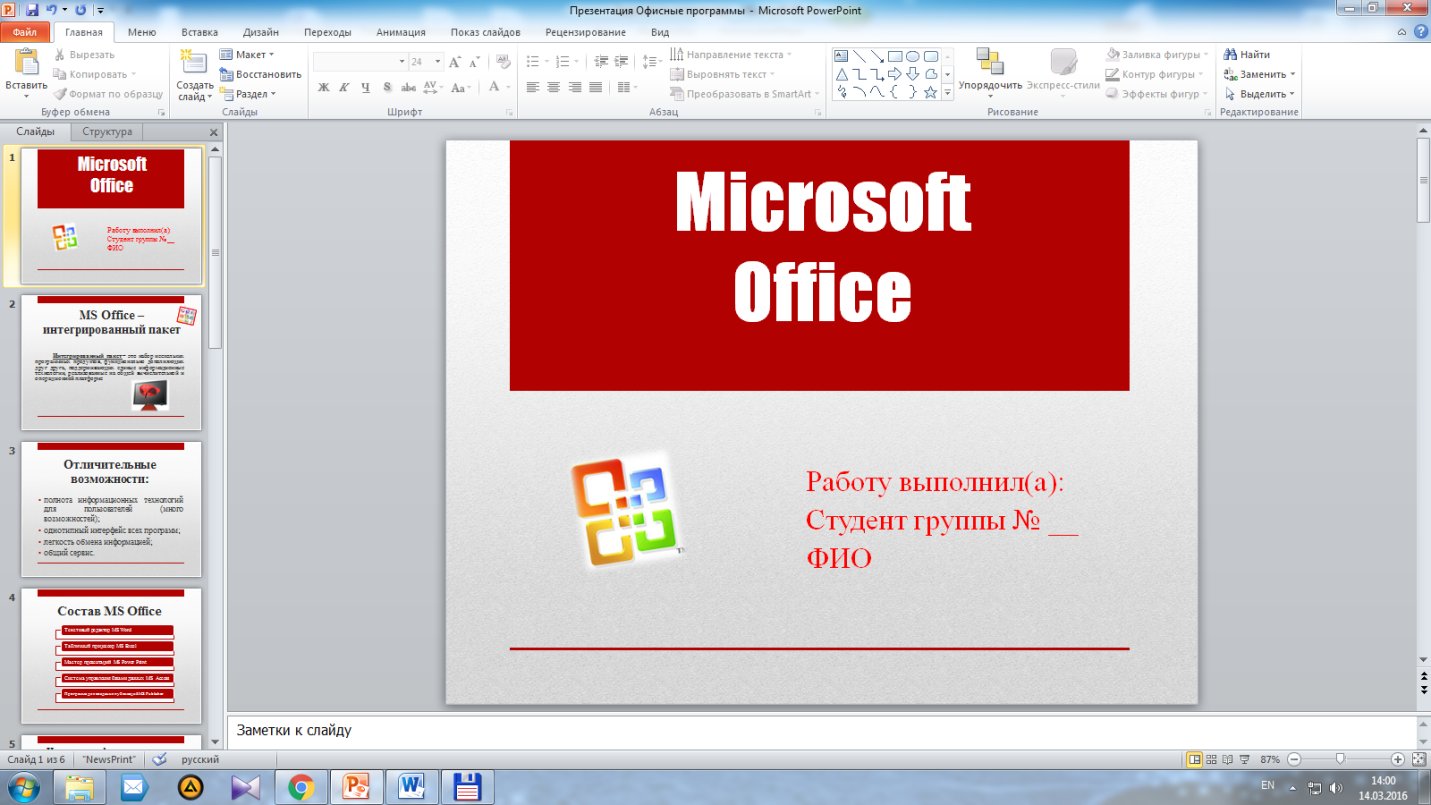Screen dimensions: 1431x805
Task: Select the right arrow block shape
Action: point(895,74)
